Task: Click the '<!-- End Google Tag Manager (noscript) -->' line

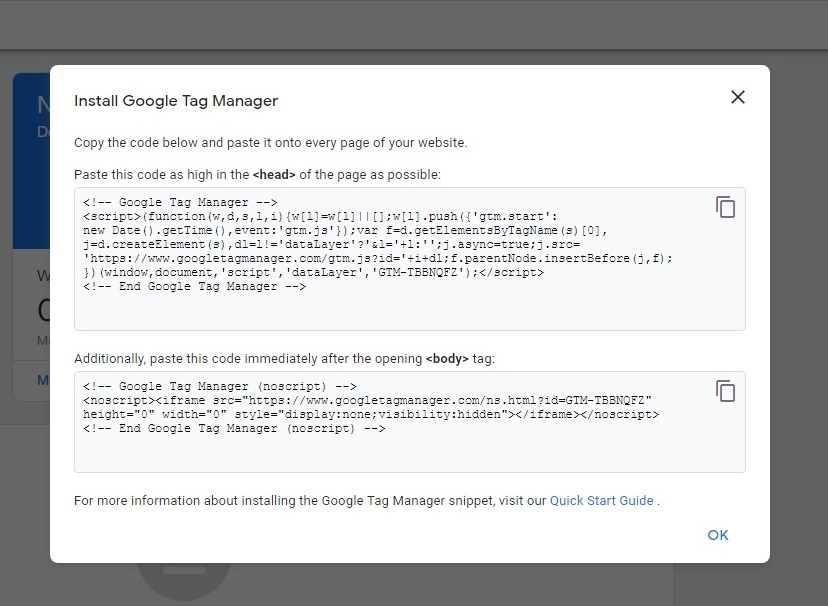Action: tap(234, 428)
